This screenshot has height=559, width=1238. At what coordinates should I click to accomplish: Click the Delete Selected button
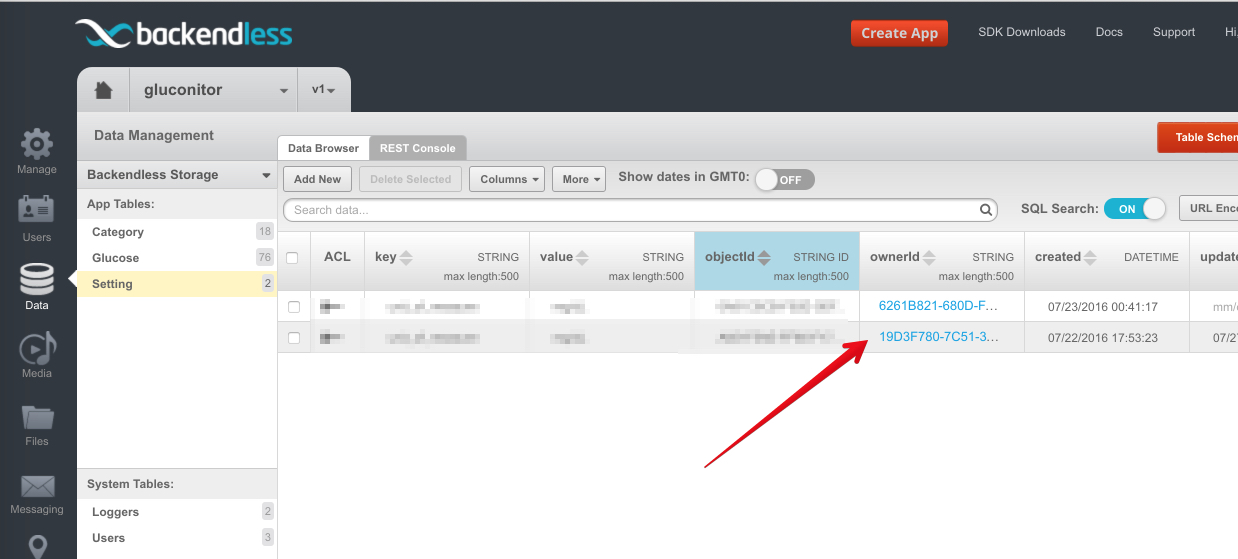click(410, 179)
